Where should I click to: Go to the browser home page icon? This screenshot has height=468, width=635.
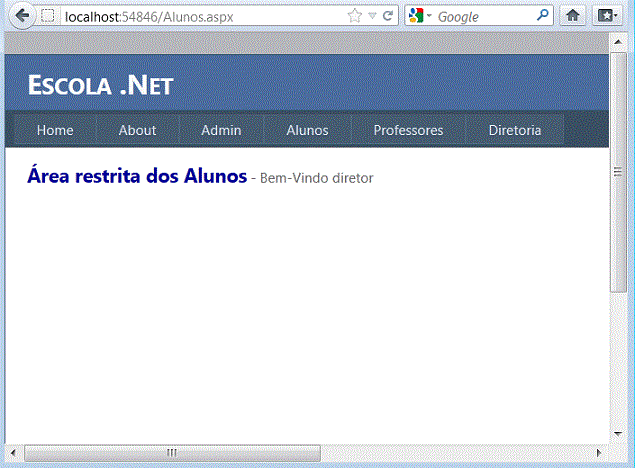point(572,16)
